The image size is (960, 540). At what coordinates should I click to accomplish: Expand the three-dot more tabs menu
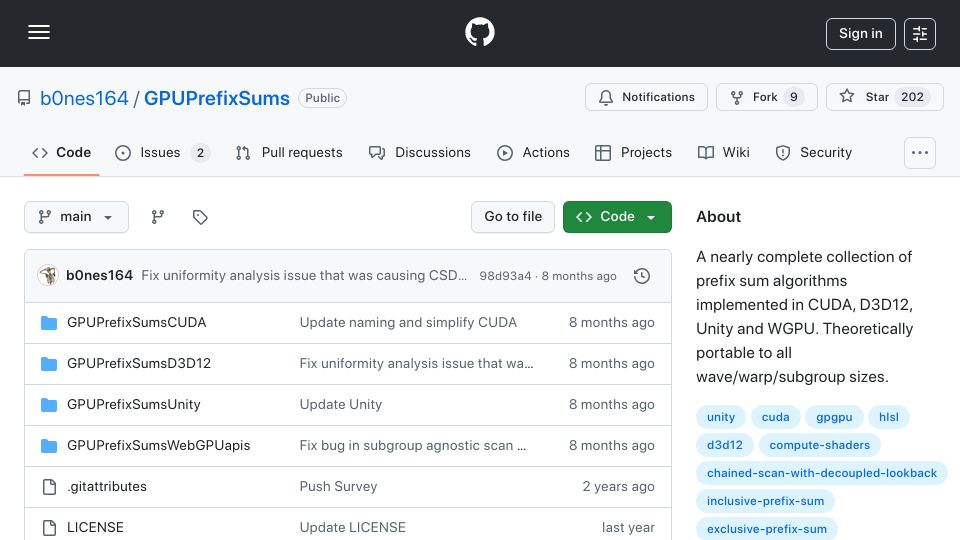pyautogui.click(x=920, y=153)
